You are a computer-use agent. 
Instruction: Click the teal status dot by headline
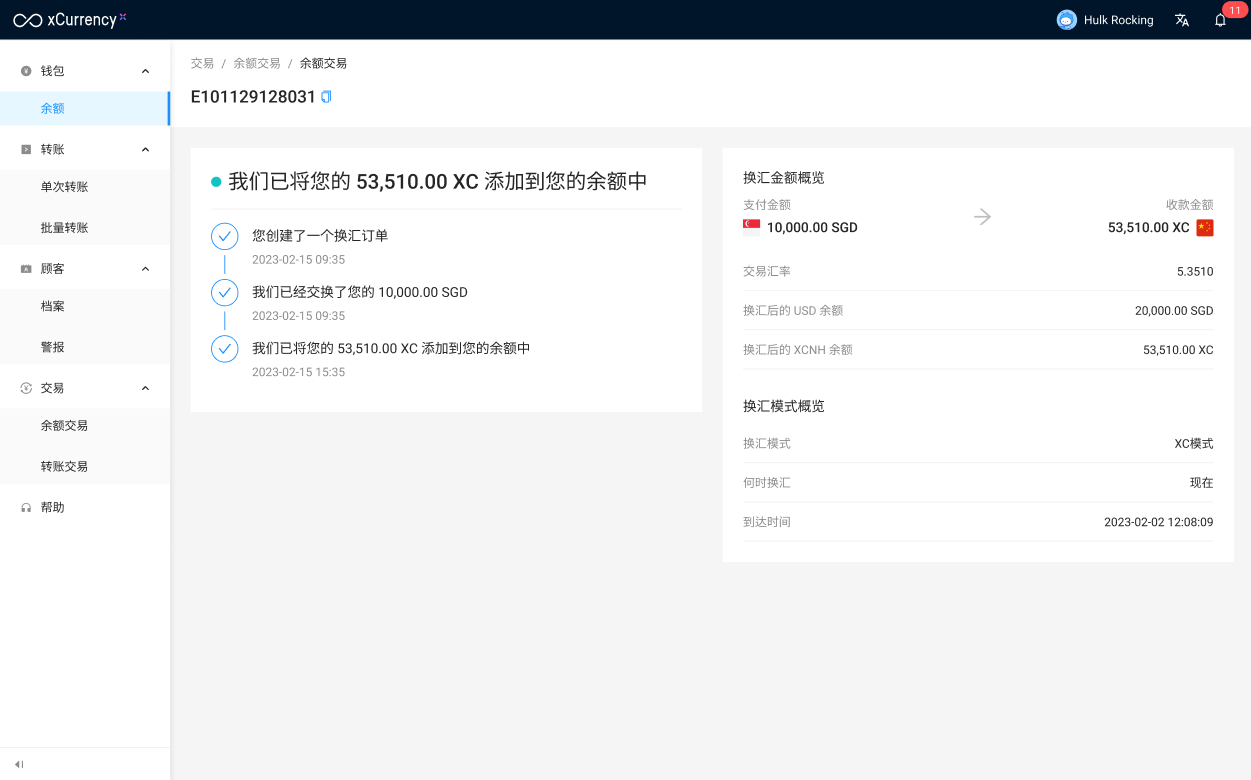click(x=216, y=182)
